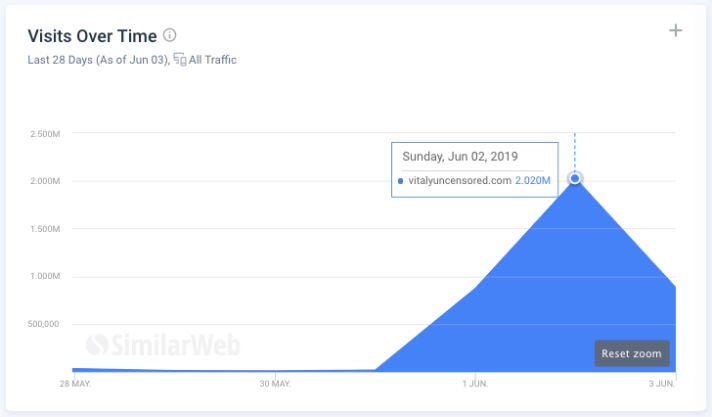712x417 pixels.
Task: Click the 1.500M y-axis label
Action: (x=45, y=229)
